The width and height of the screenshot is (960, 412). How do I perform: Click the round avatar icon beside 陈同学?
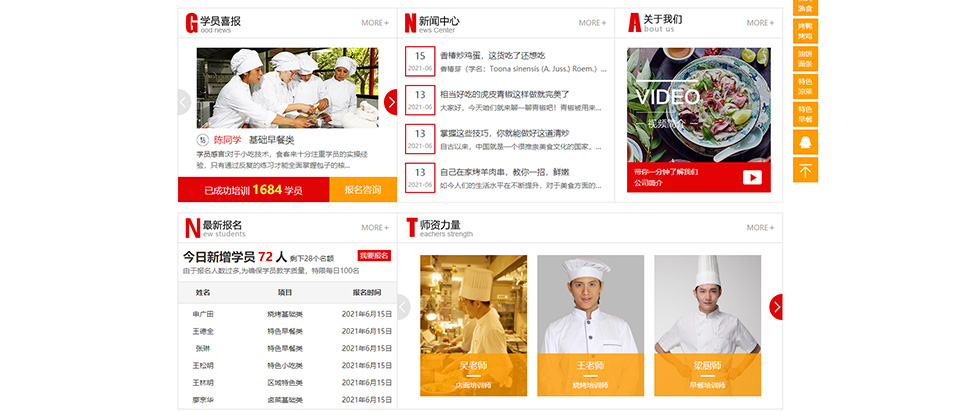pos(203,140)
